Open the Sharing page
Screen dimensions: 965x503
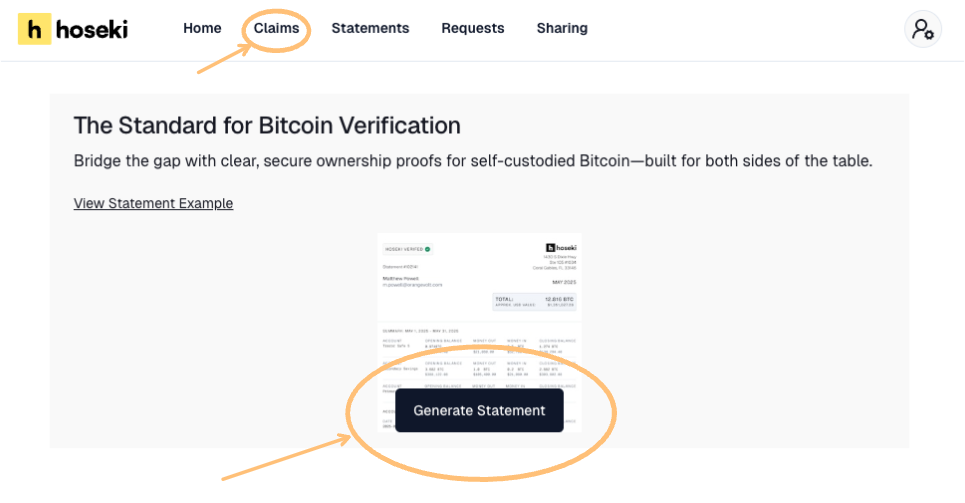(562, 28)
